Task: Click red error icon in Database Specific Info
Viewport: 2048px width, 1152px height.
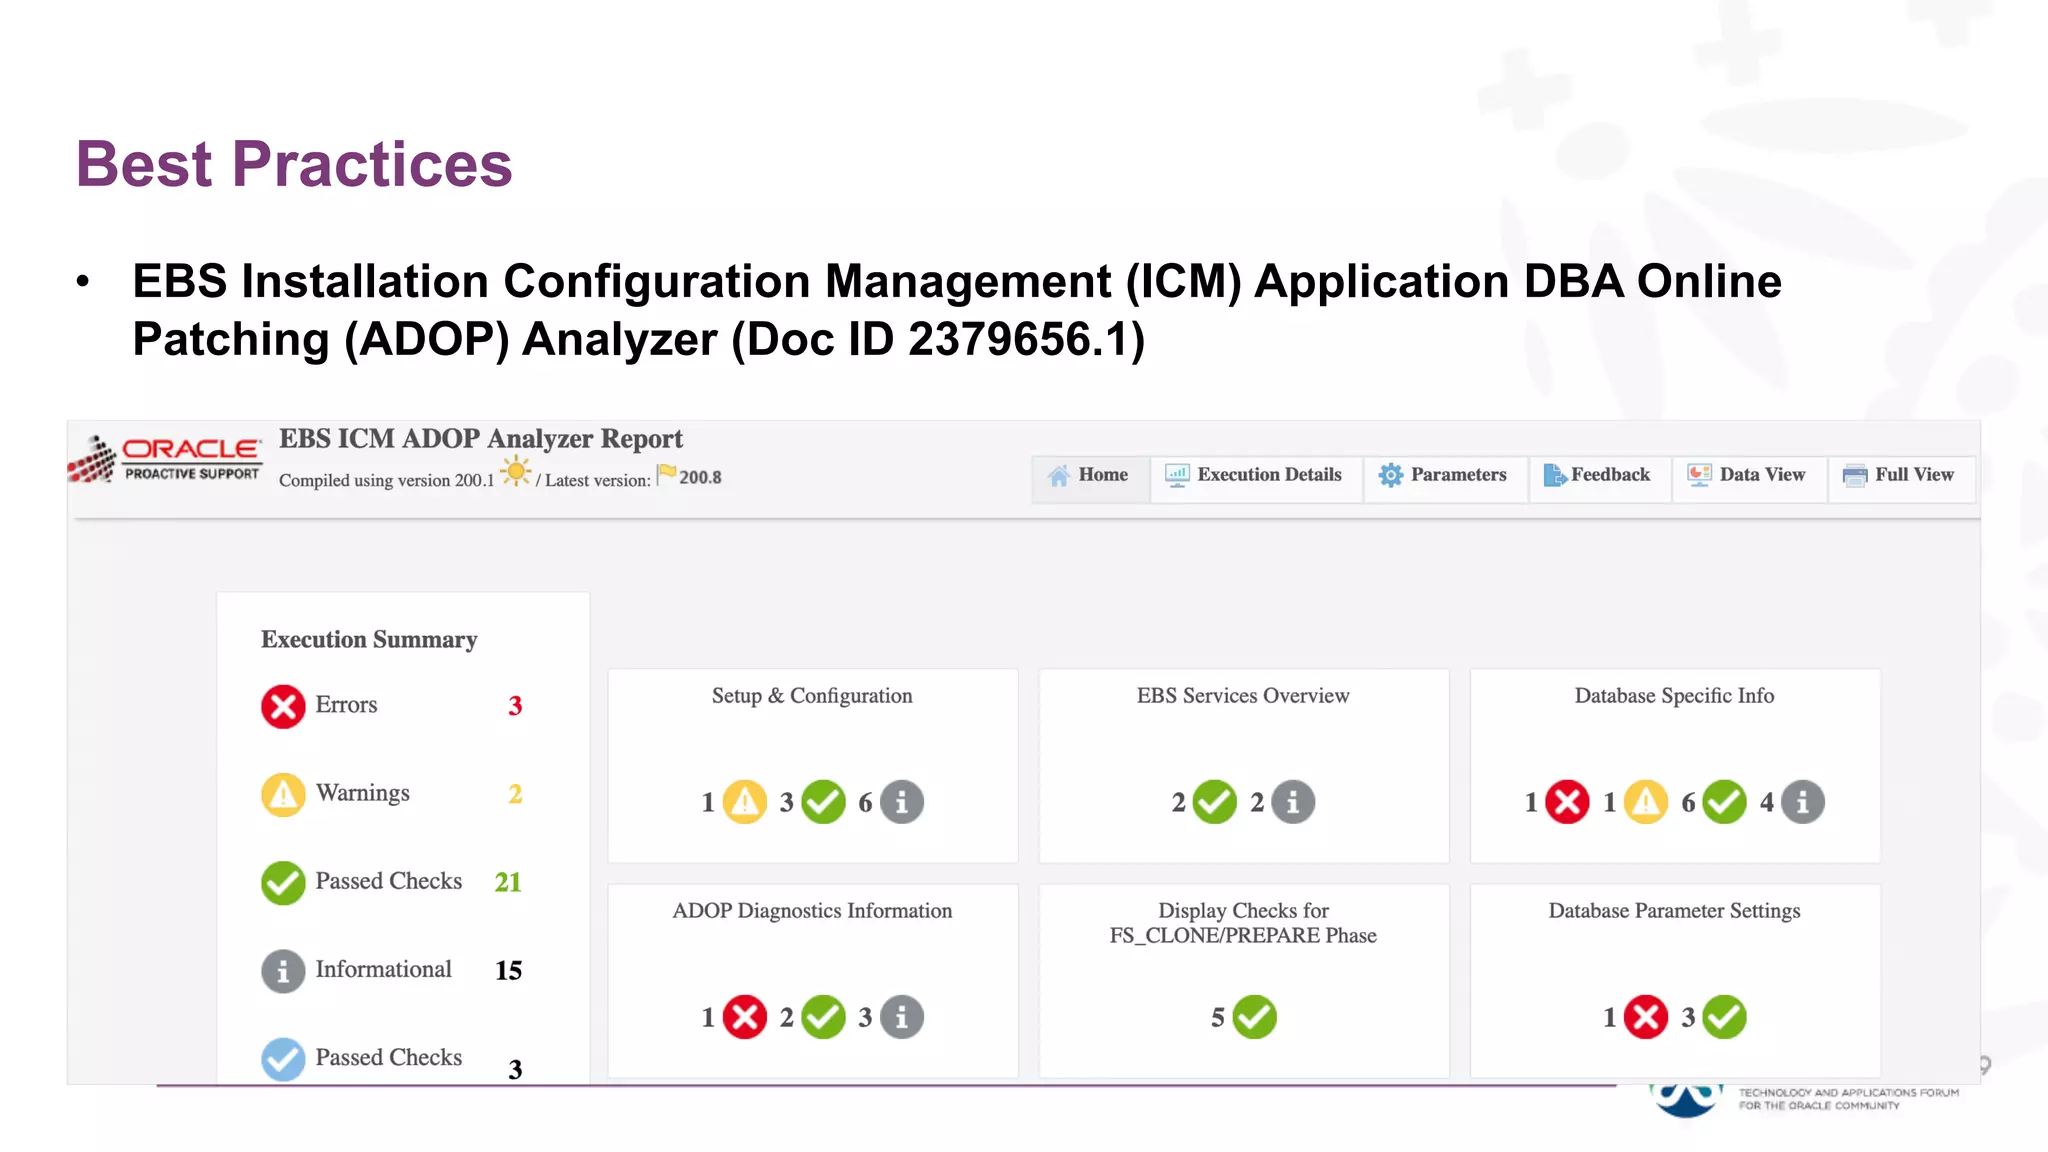Action: (x=1568, y=802)
